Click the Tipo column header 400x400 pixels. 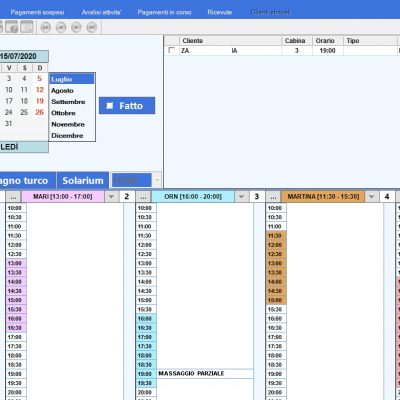[370, 41]
